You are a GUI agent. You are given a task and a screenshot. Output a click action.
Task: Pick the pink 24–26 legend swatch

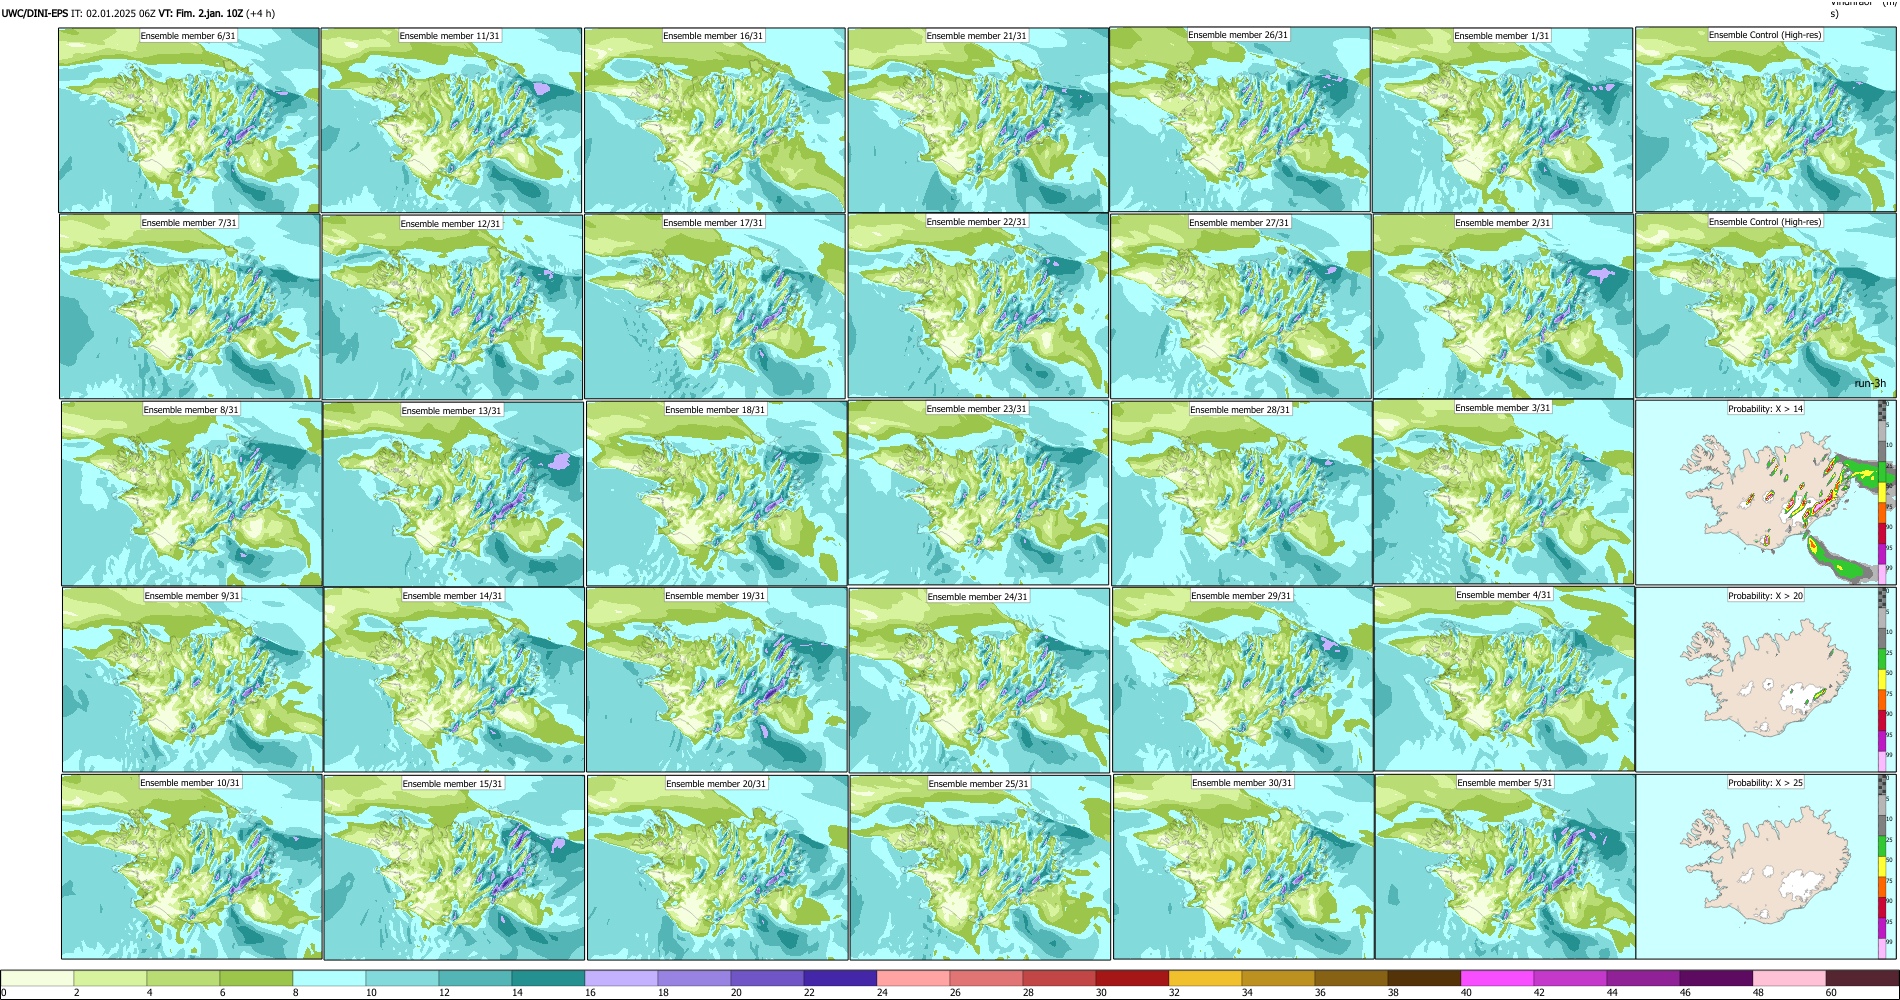pos(913,979)
